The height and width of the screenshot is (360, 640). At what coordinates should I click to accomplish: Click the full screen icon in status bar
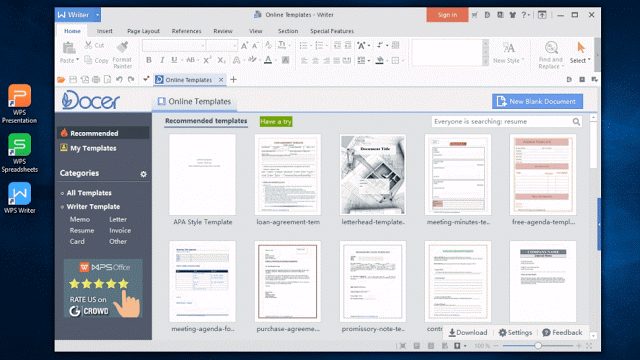(x=589, y=346)
